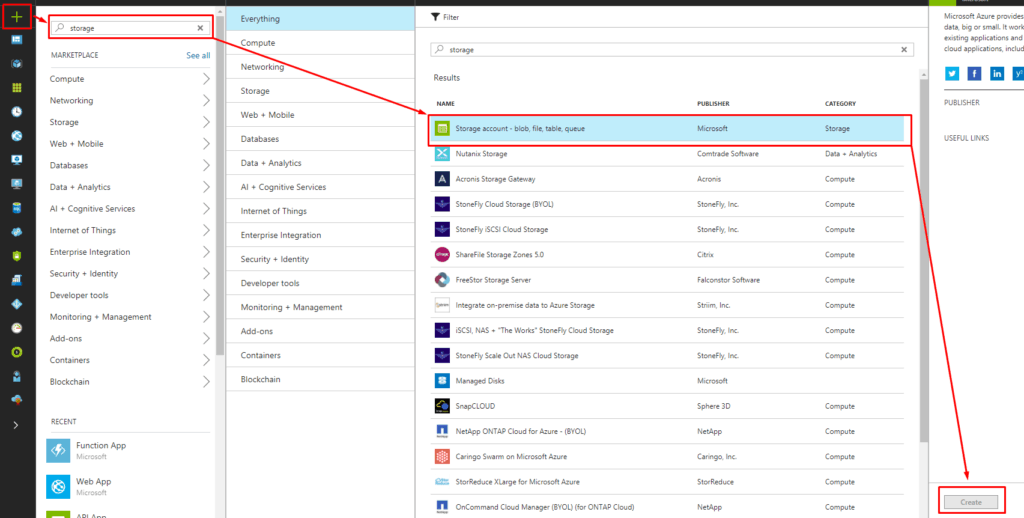Screen dimensions: 1024x518
Task: Click in the left storage search field
Action: 131,28
